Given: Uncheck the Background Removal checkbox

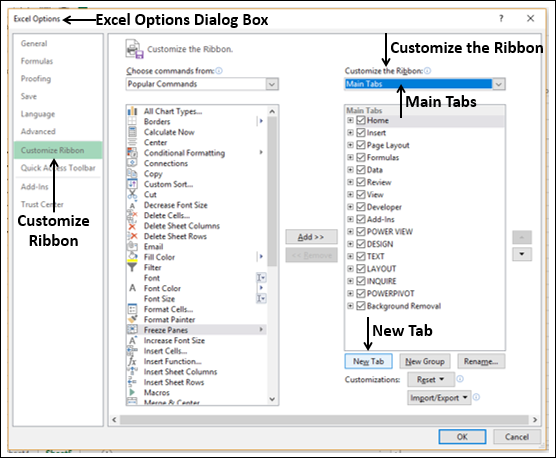Looking at the screenshot, I should [361, 306].
